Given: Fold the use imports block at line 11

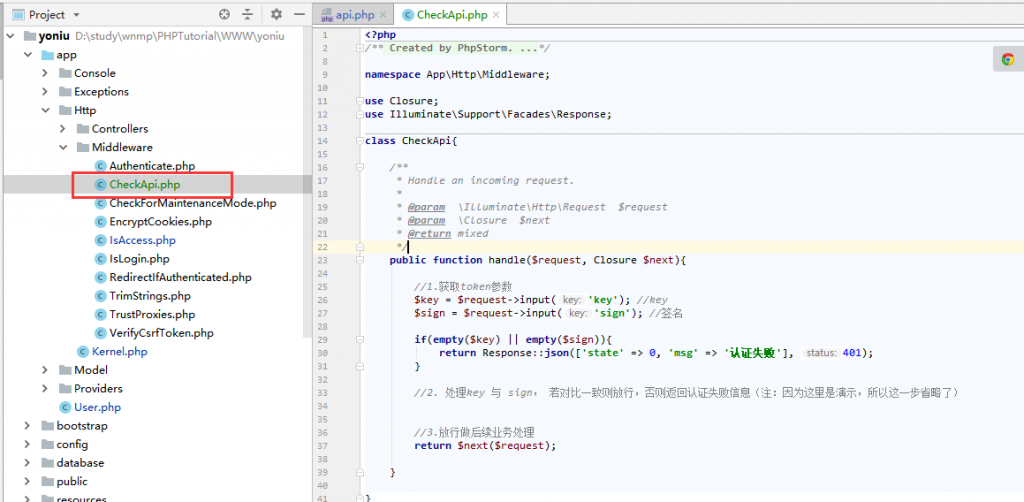Looking at the screenshot, I should 358,101.
